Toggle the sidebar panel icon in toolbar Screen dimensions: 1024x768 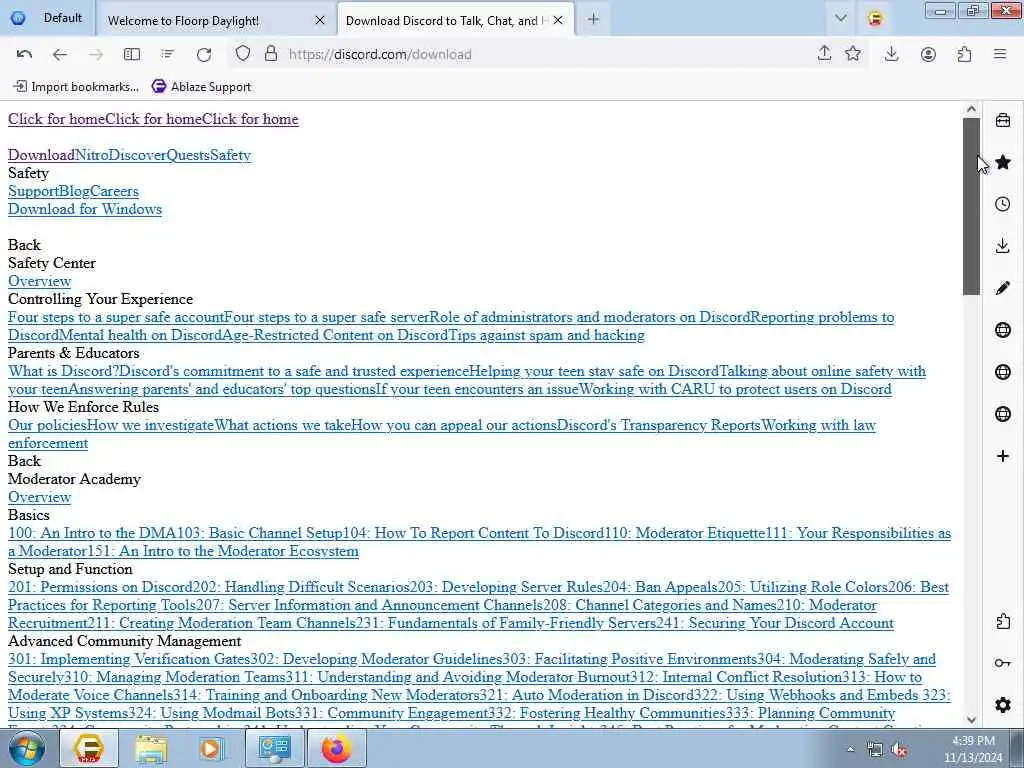(132, 54)
